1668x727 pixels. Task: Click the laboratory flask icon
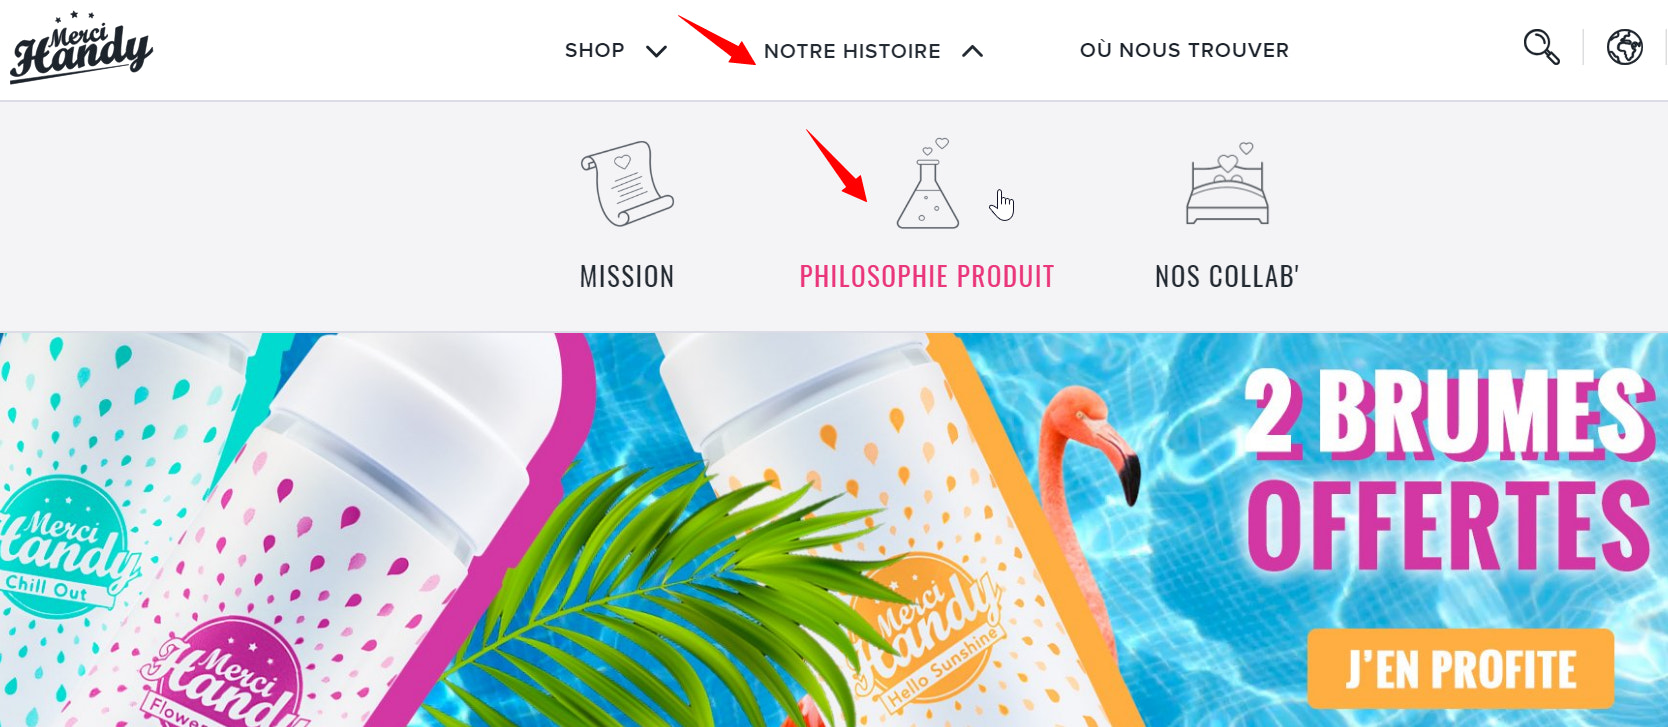[x=927, y=184]
